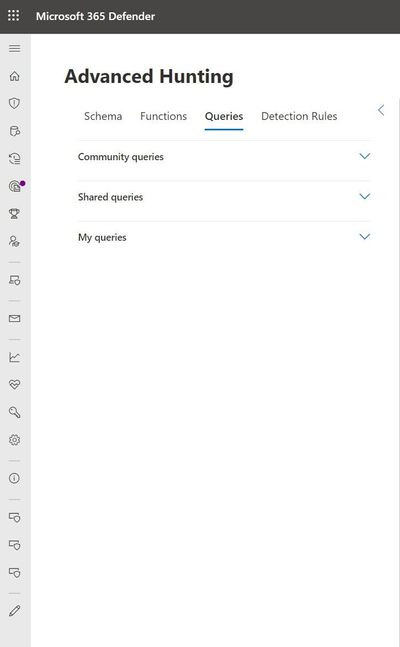Image resolution: width=400 pixels, height=647 pixels.
Task: Open the app launcher waffle icon
Action: click(14, 16)
